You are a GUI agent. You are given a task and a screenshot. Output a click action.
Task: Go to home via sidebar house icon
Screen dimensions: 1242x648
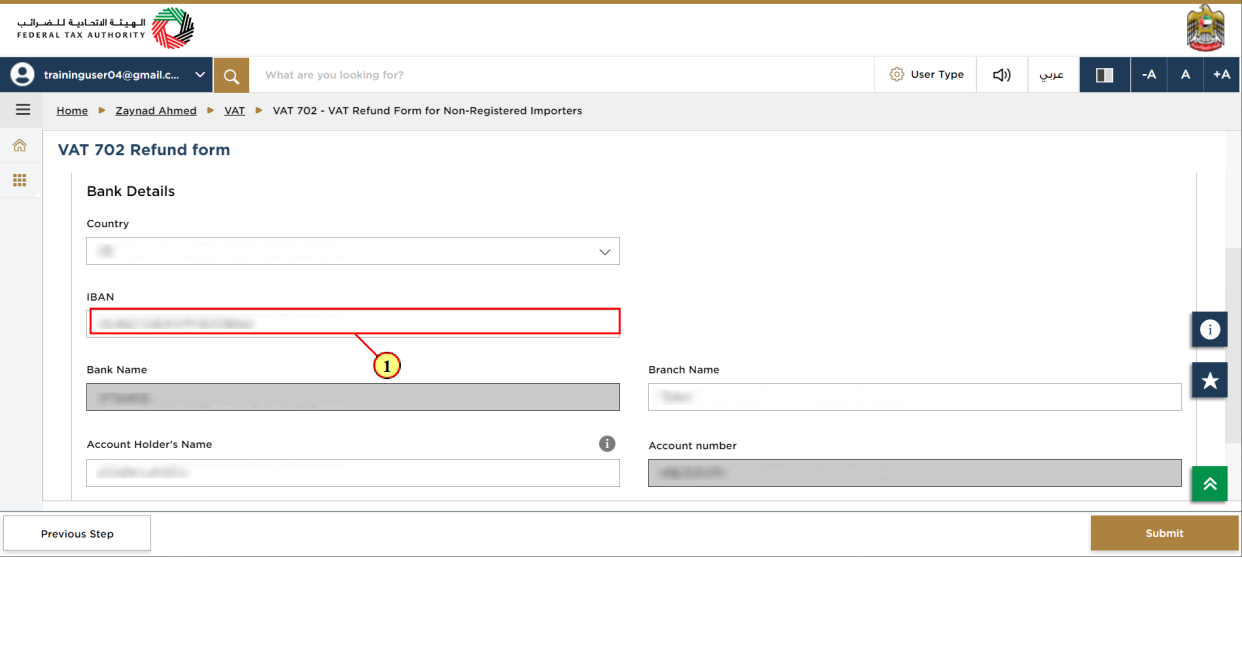[x=19, y=146]
